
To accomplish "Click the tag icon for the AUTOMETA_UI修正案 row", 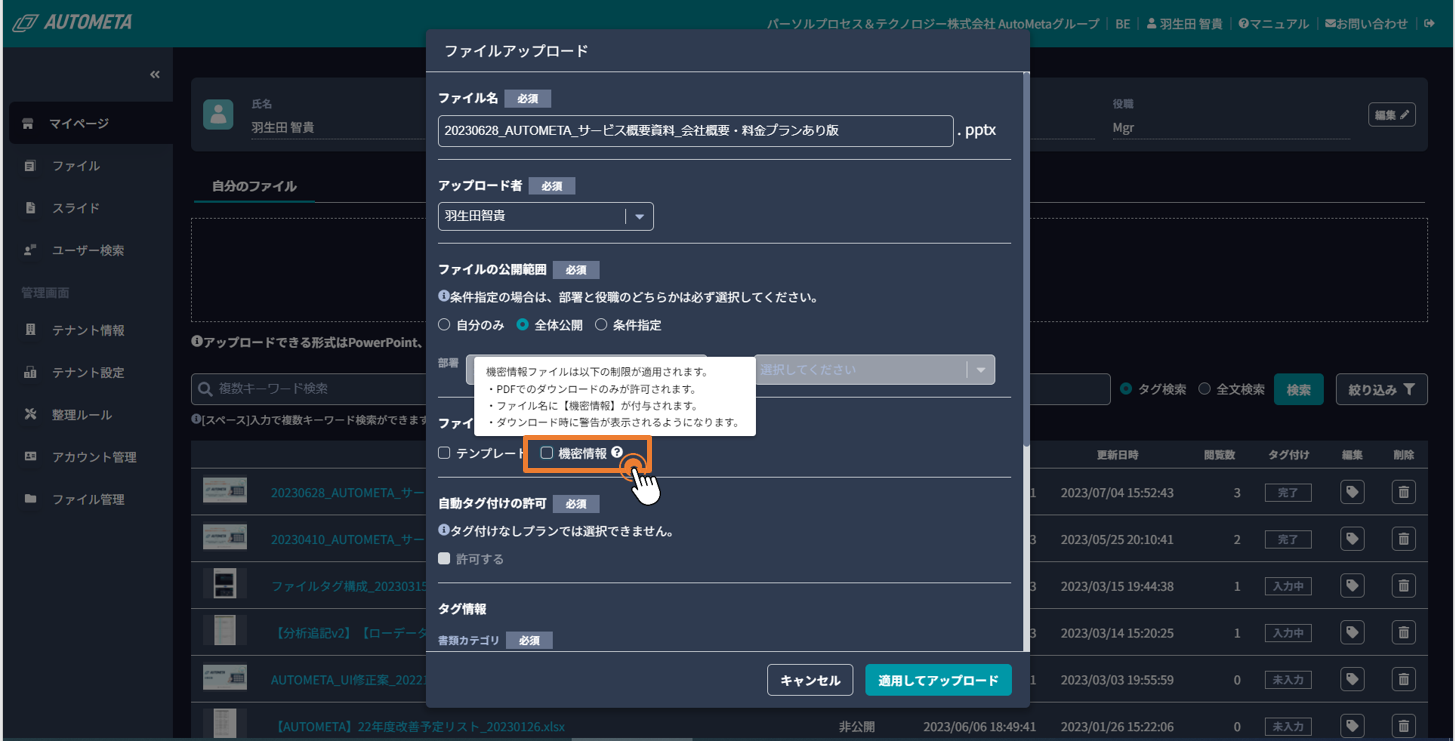I will (1352, 680).
